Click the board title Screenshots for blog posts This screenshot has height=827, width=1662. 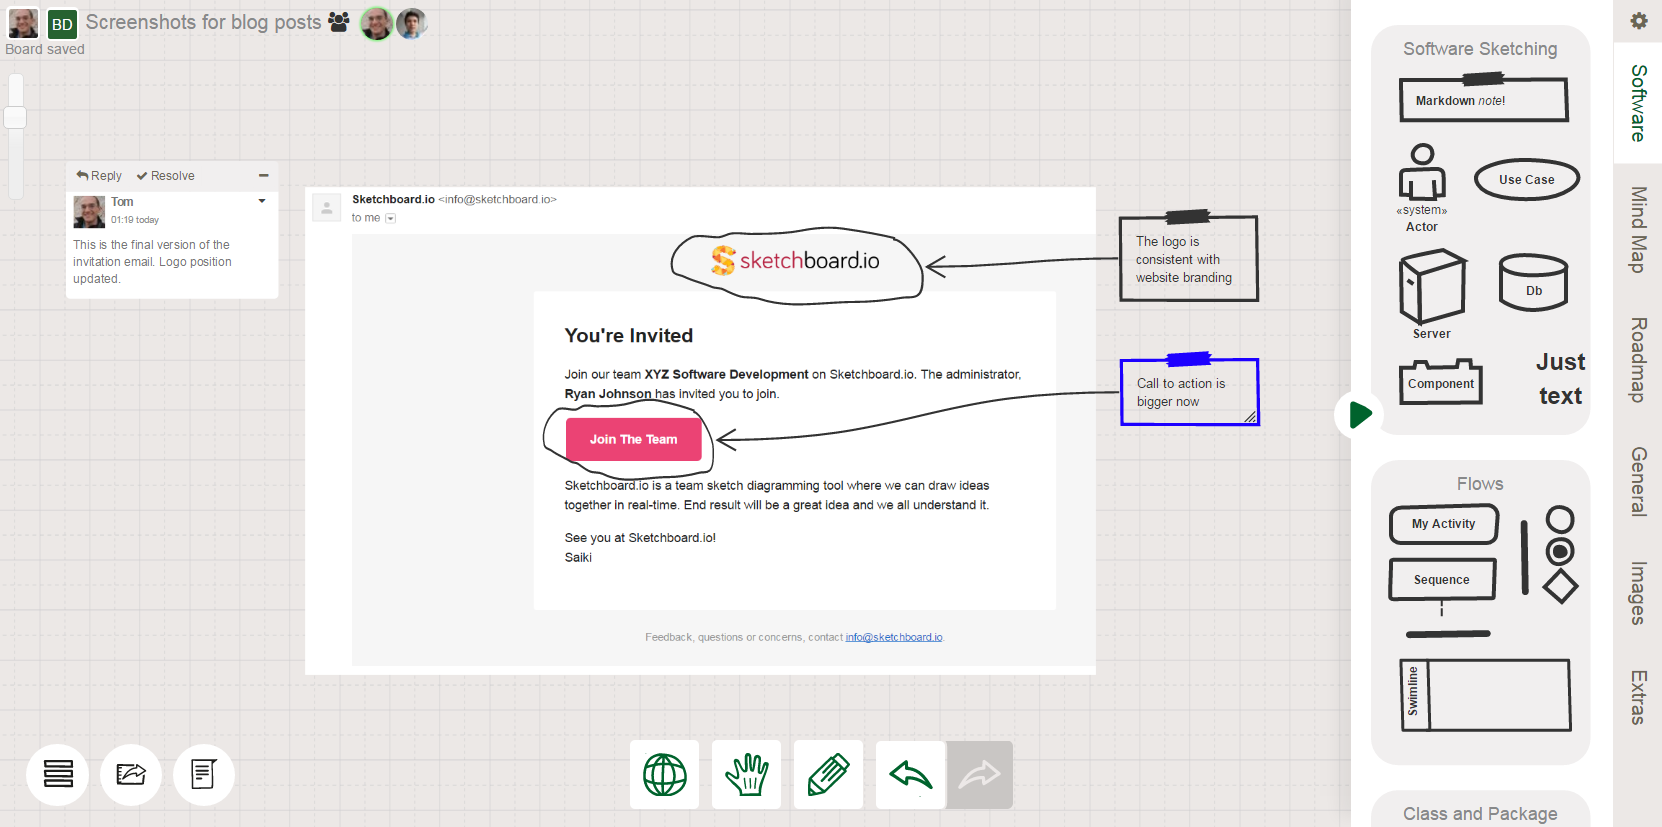click(203, 22)
